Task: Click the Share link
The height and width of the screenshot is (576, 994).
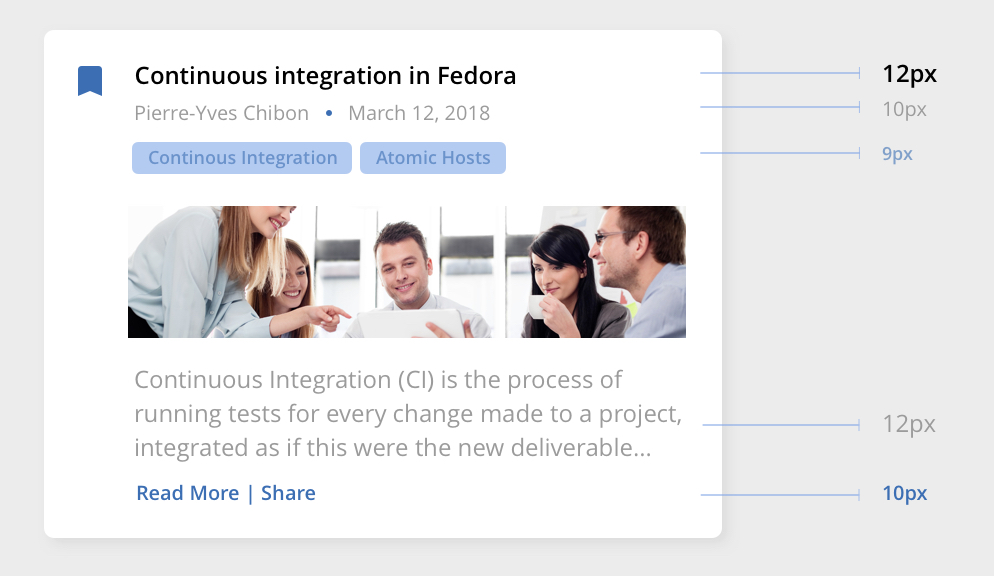Action: pyautogui.click(x=288, y=493)
